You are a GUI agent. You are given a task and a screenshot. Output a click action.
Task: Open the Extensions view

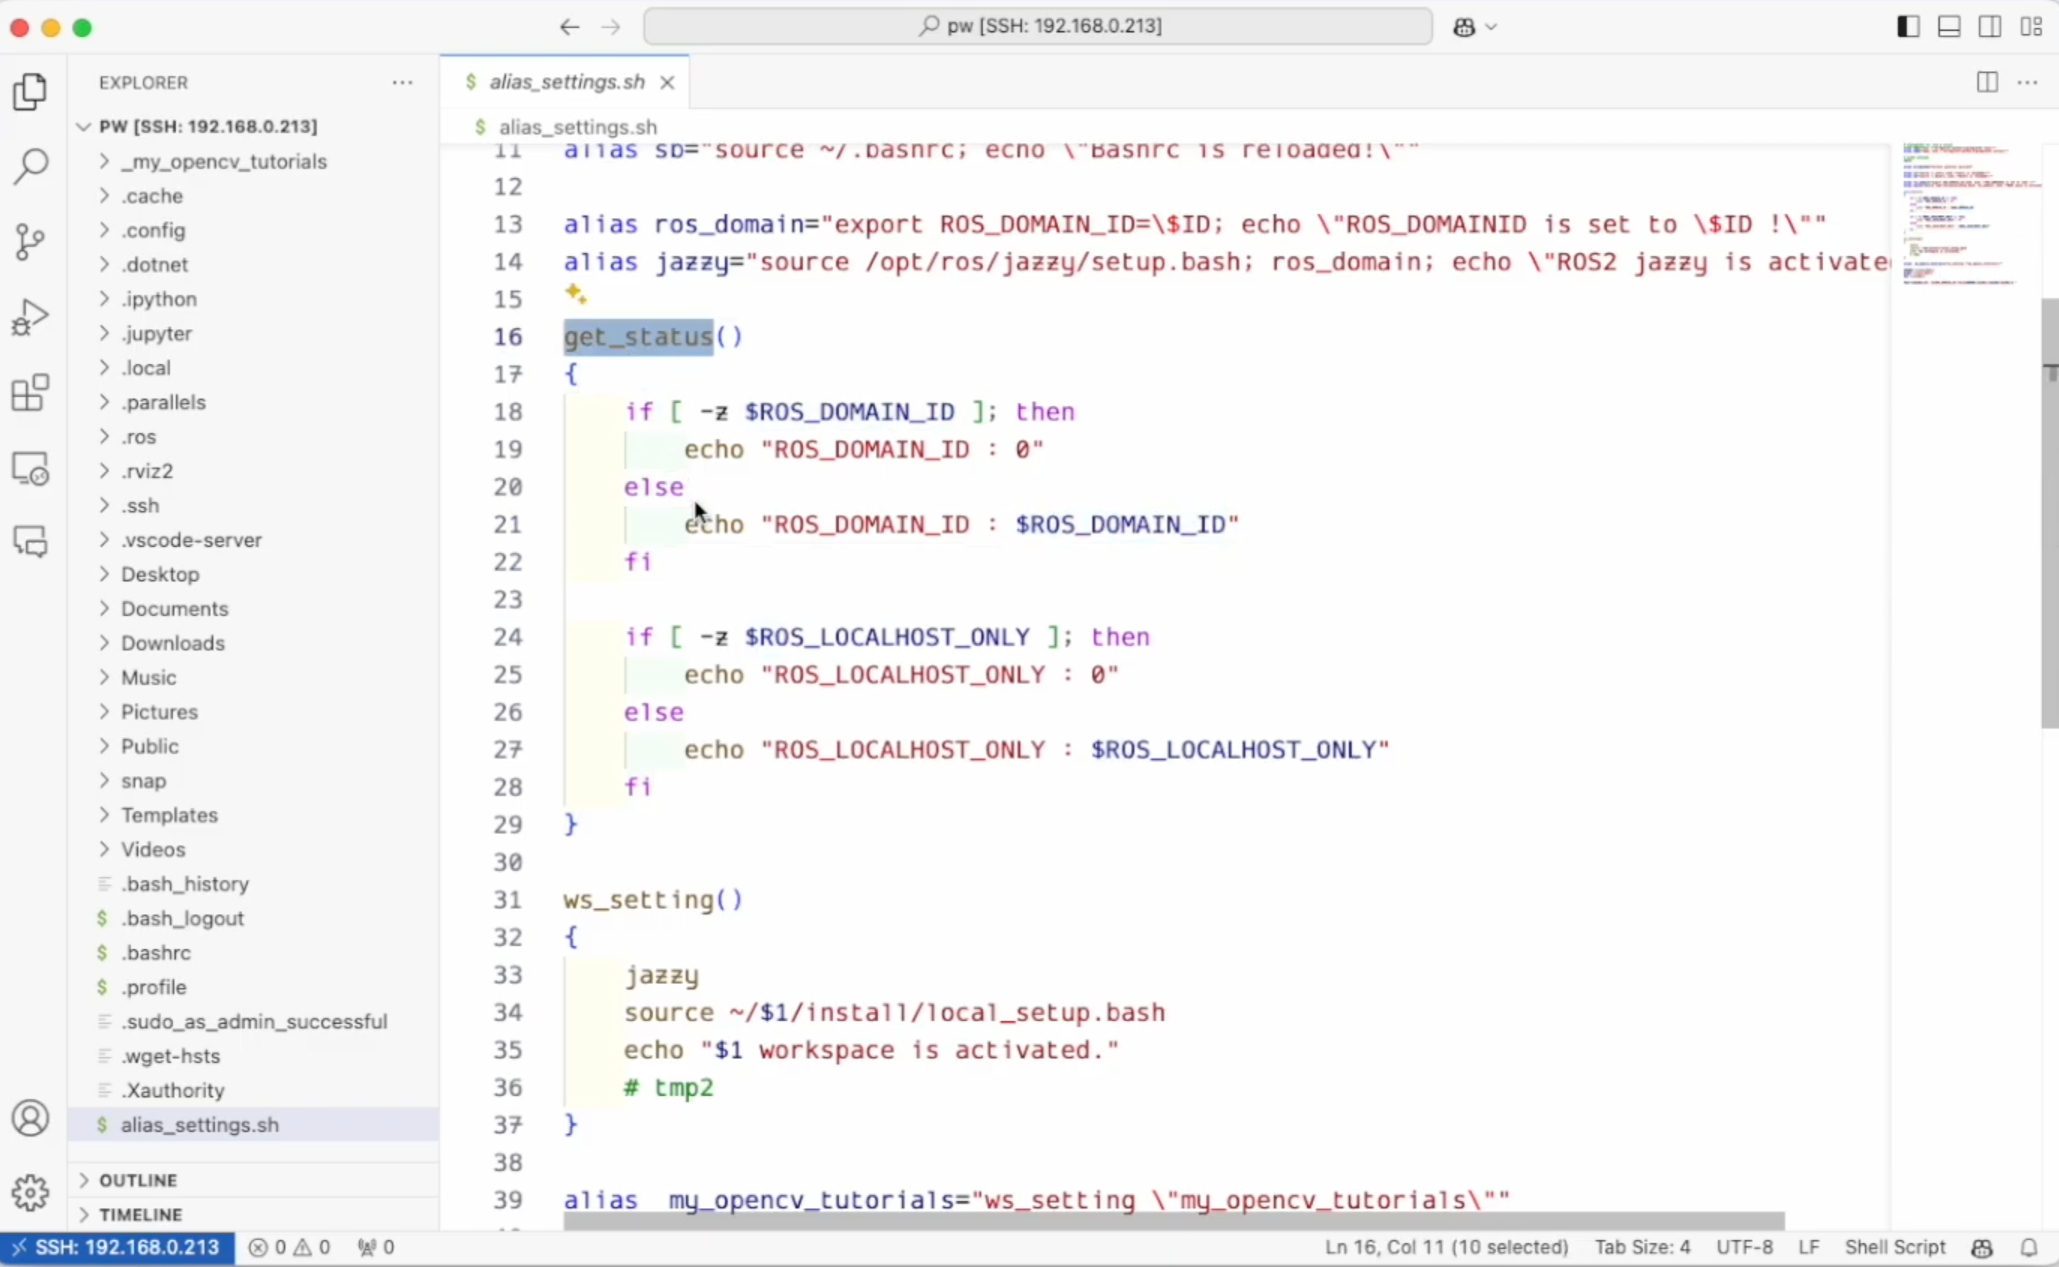coord(30,393)
